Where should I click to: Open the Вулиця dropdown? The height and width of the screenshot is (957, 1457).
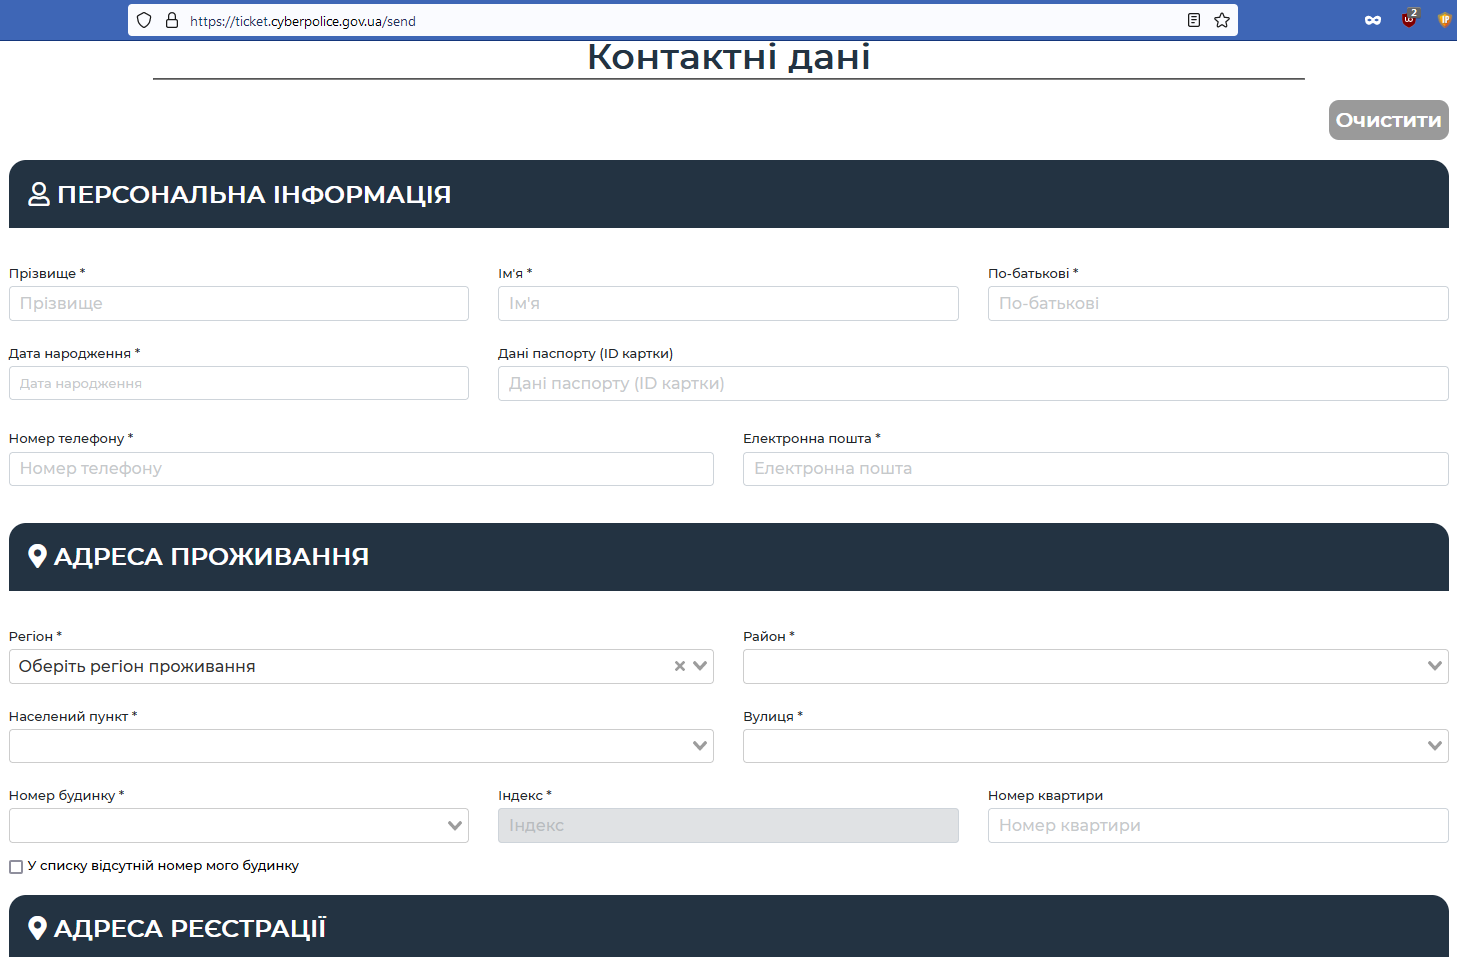1096,746
